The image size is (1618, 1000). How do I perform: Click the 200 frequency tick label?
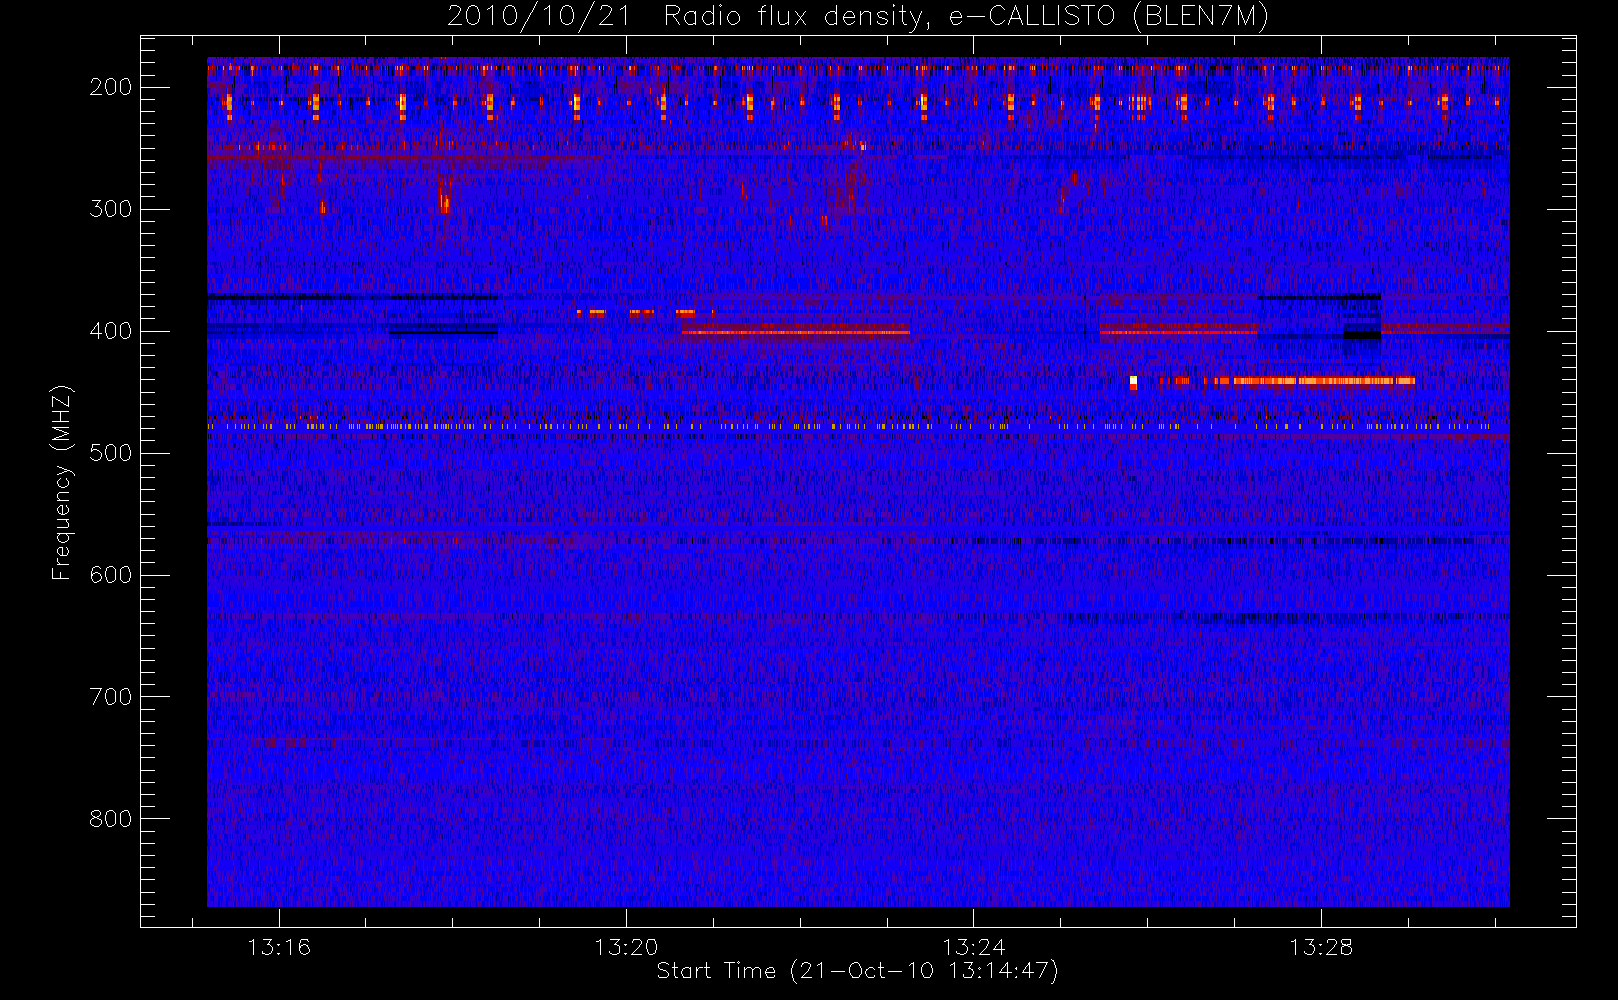(110, 87)
